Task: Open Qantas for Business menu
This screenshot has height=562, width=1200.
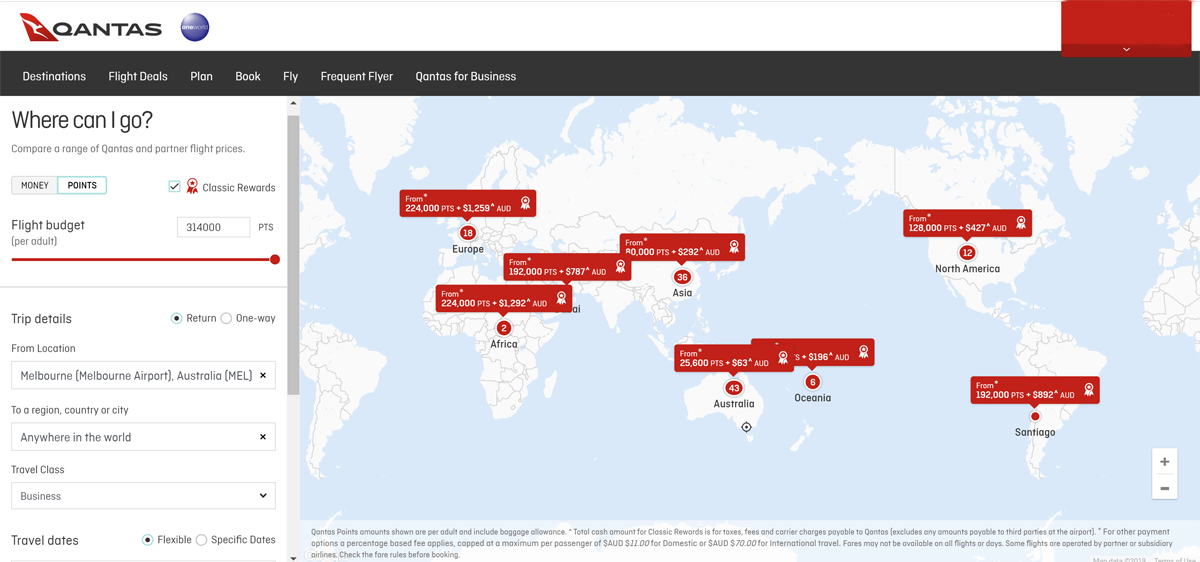Action: tap(466, 76)
